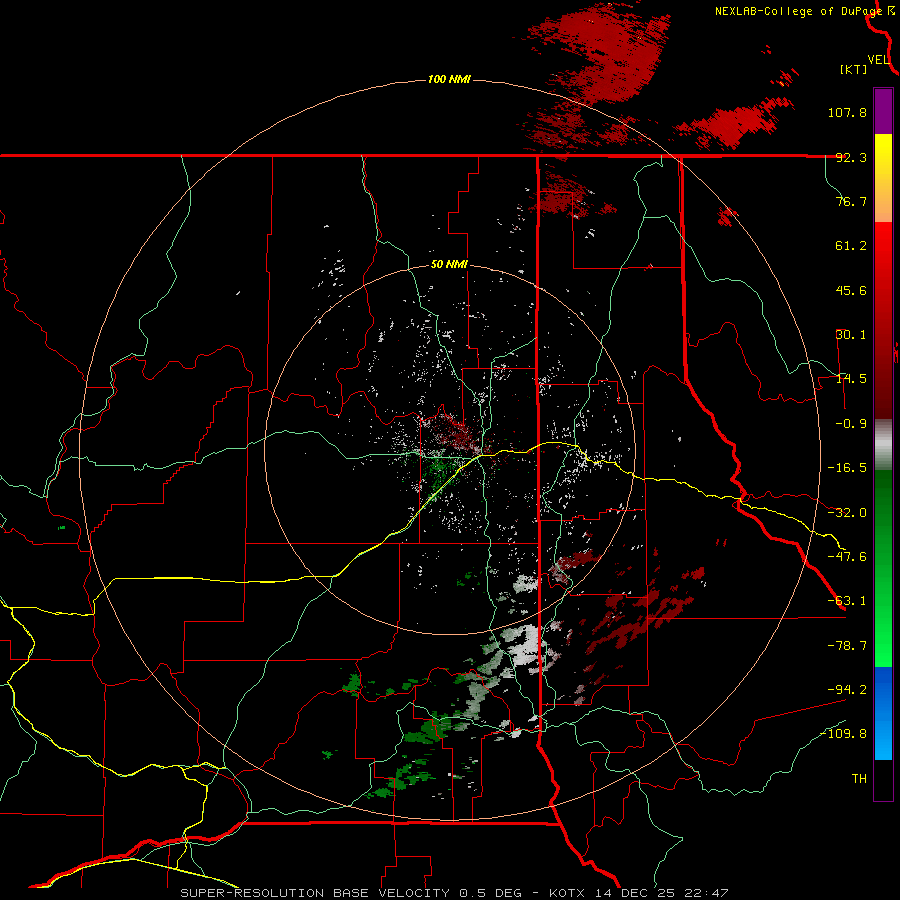Pick the purple segment atop the color bar
The width and height of the screenshot is (900, 900).
click(883, 111)
